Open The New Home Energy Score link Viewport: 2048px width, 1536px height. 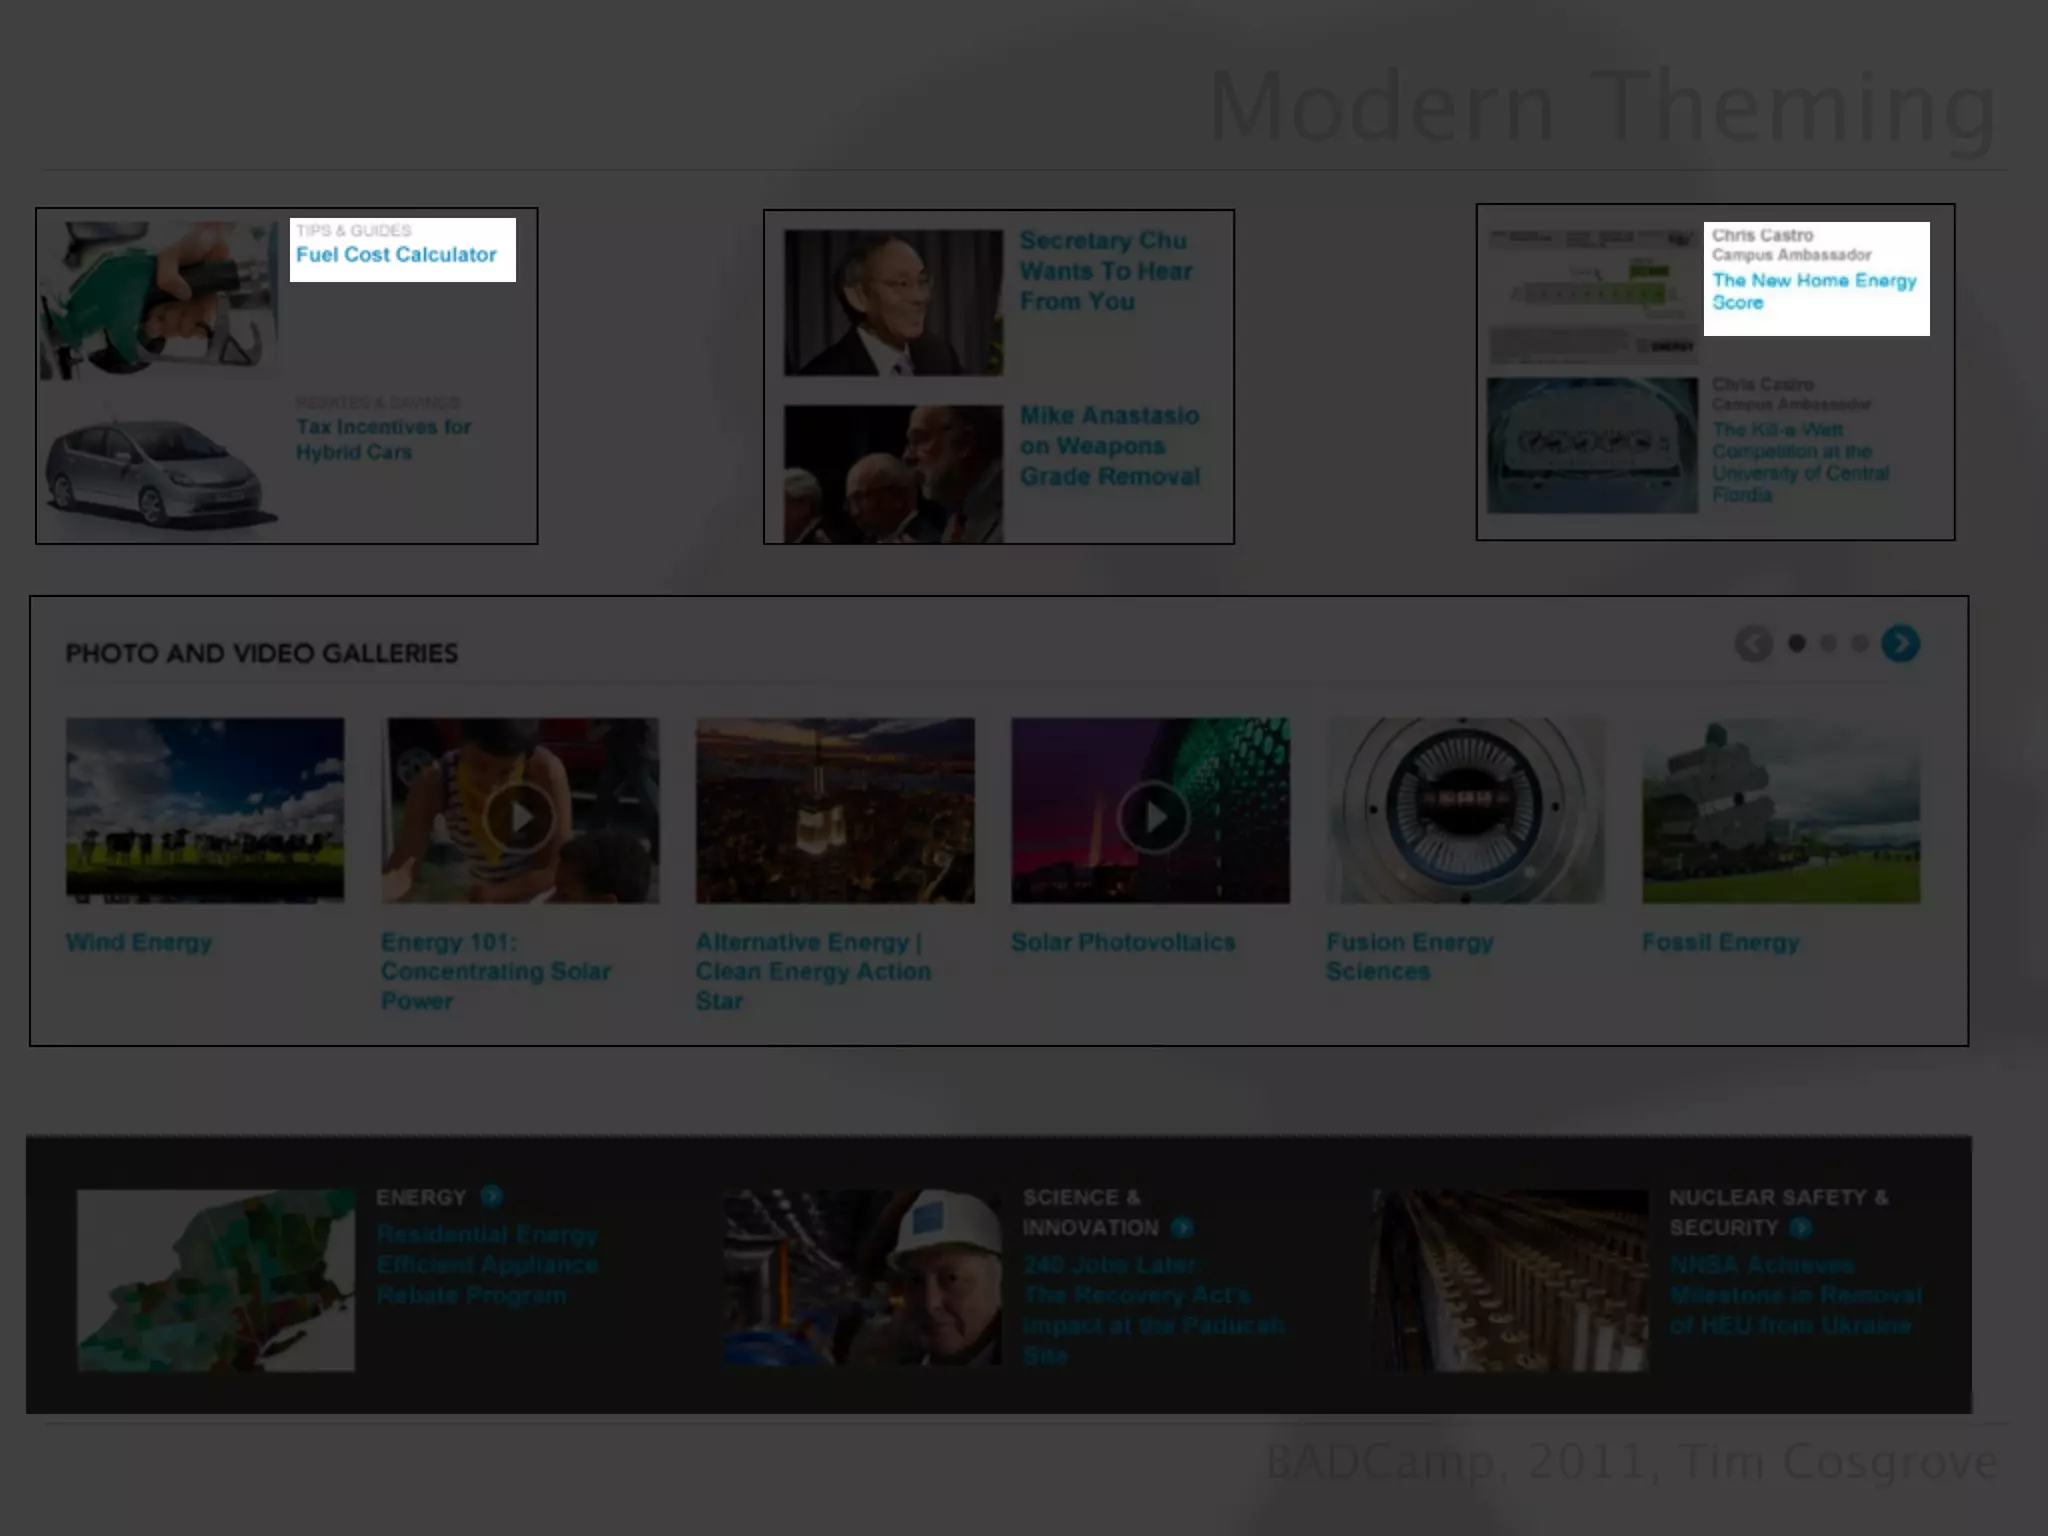(x=1814, y=291)
